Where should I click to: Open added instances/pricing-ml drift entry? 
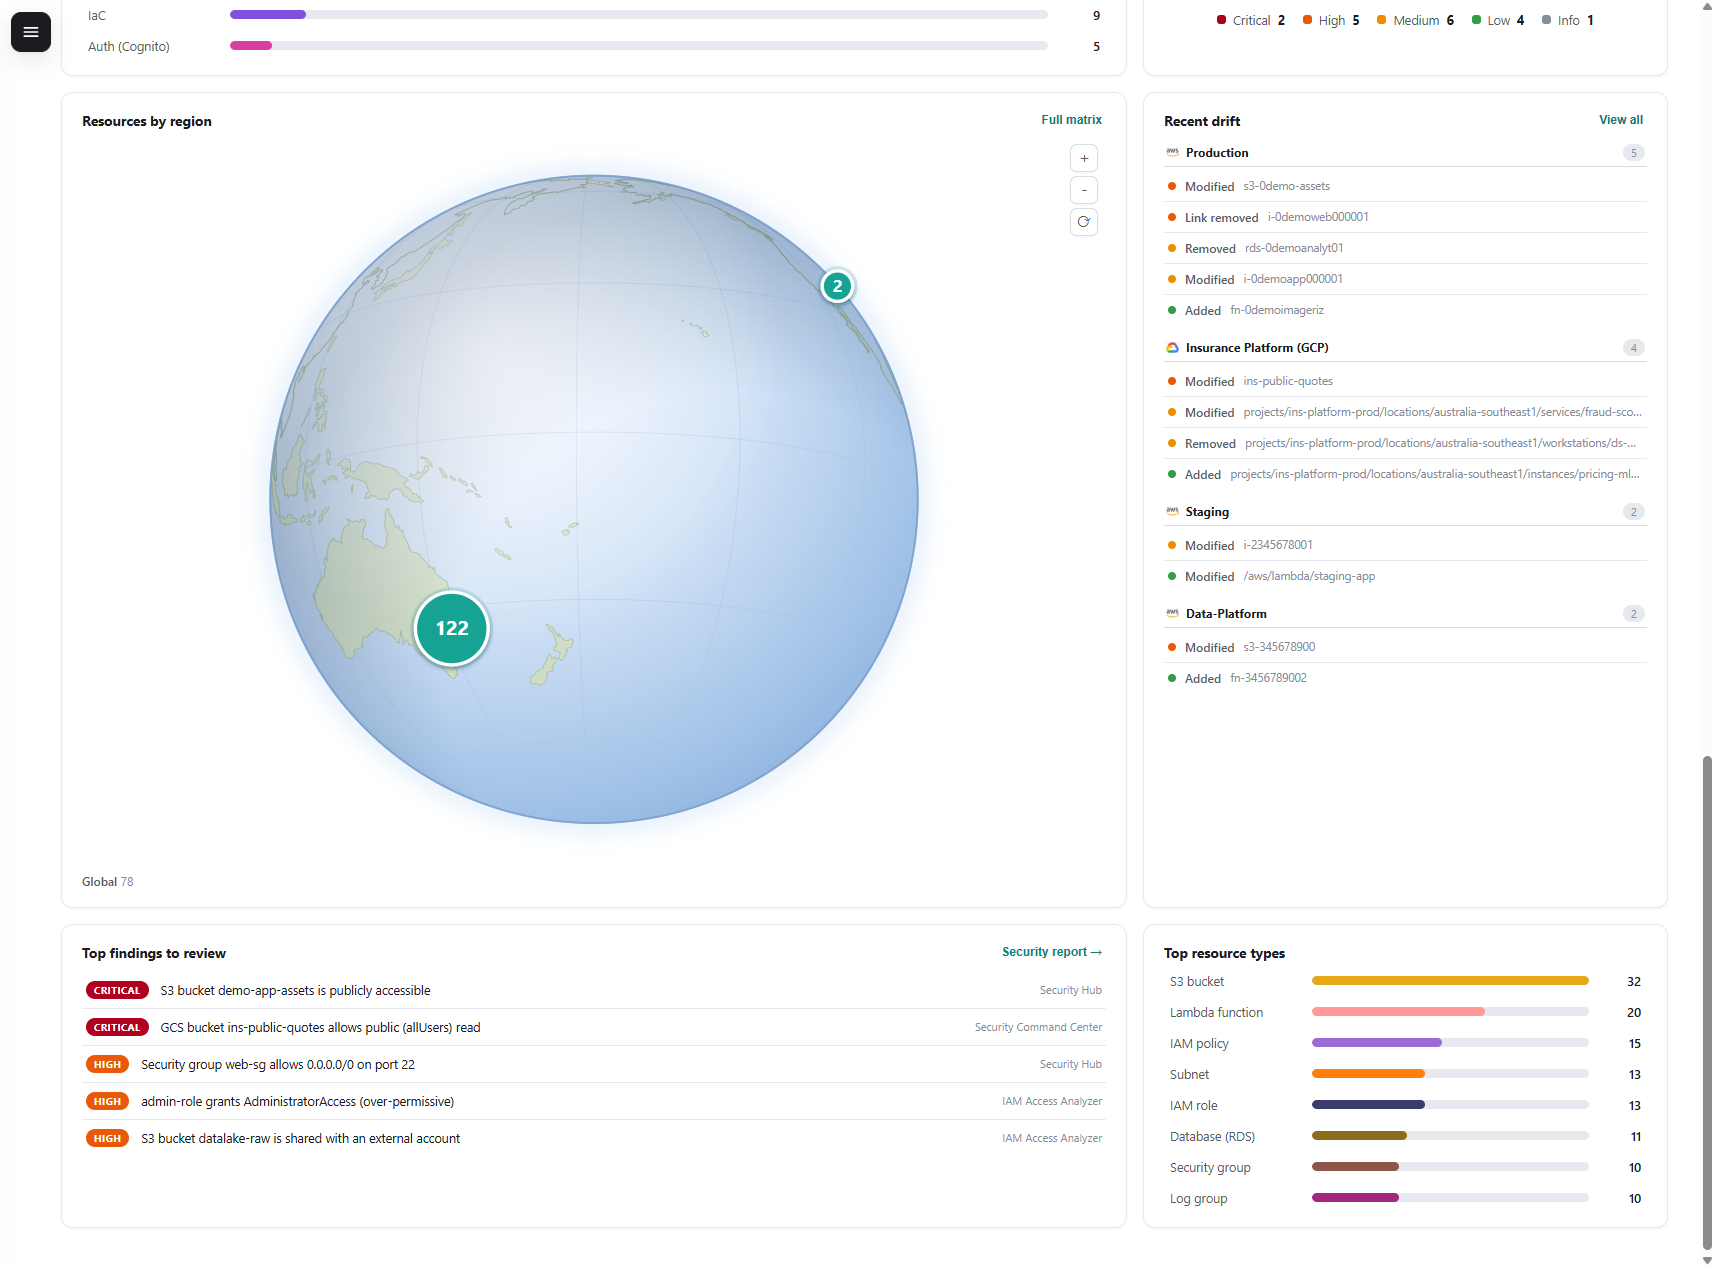pyautogui.click(x=1405, y=475)
